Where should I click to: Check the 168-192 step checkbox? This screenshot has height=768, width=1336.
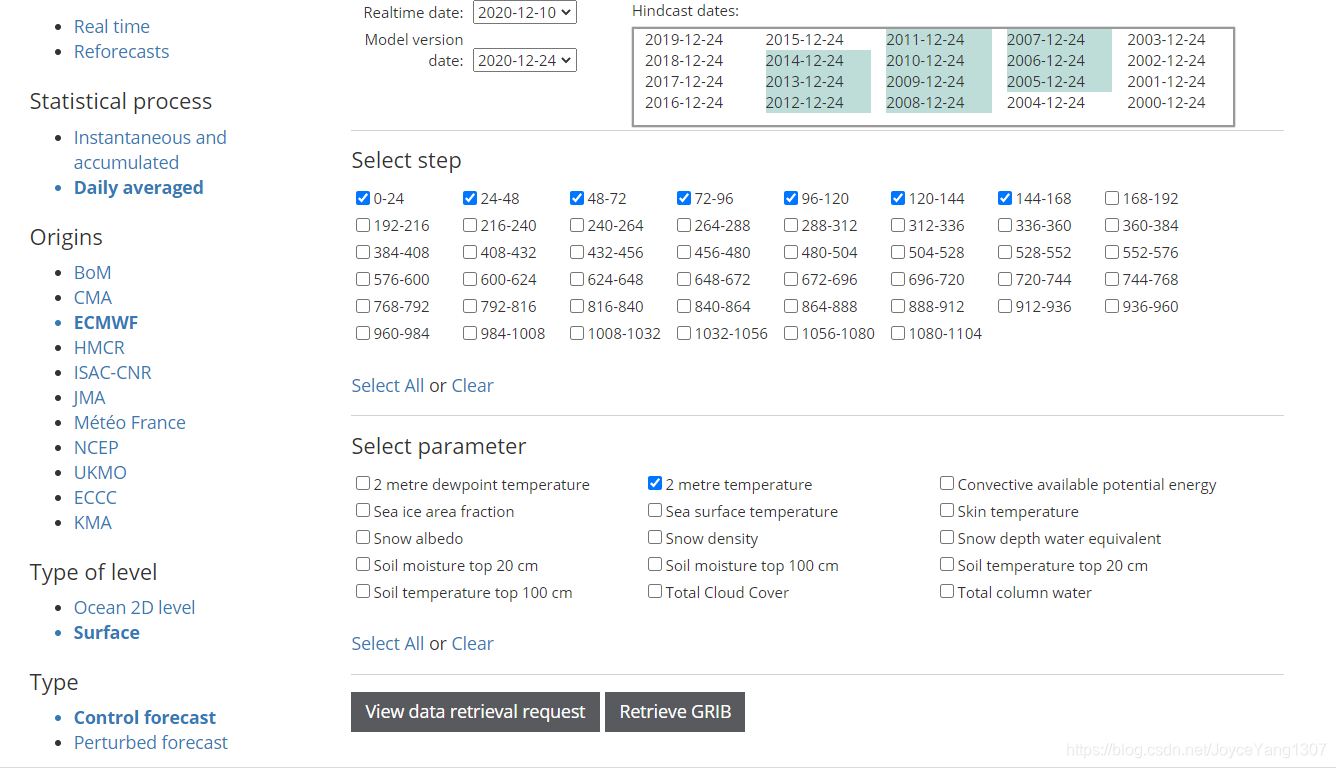pyautogui.click(x=1111, y=198)
